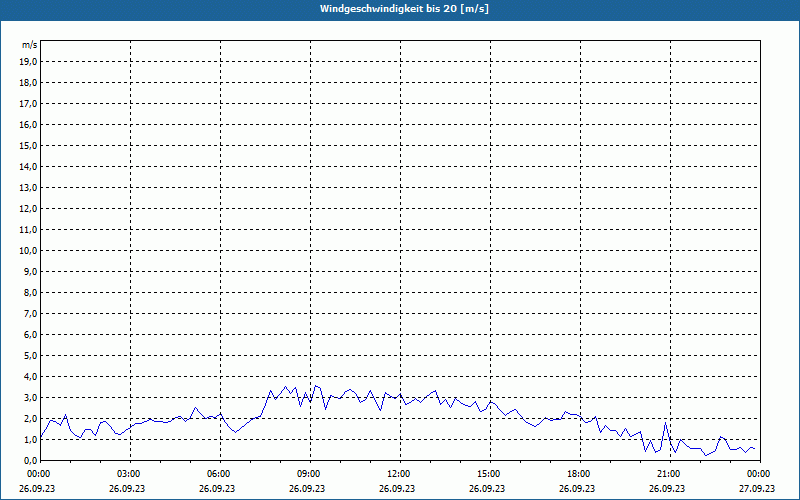Select the 16,0 y-axis label
This screenshot has height=500, width=800.
coord(28,124)
